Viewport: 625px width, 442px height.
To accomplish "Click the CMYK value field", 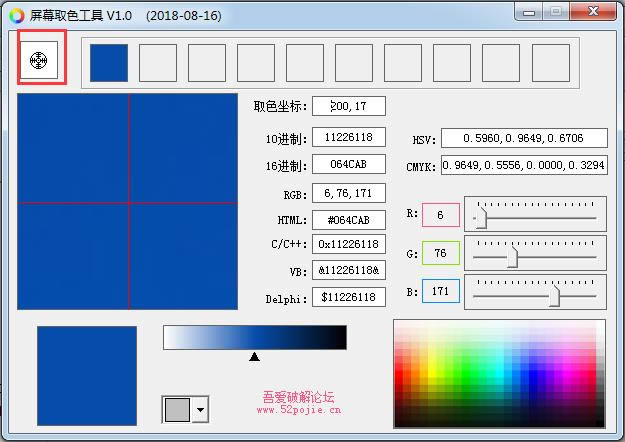I will tap(524, 166).
